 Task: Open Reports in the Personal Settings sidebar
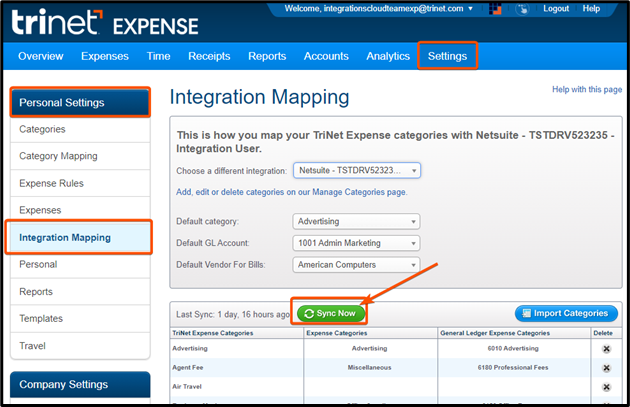pyautogui.click(x=80, y=292)
